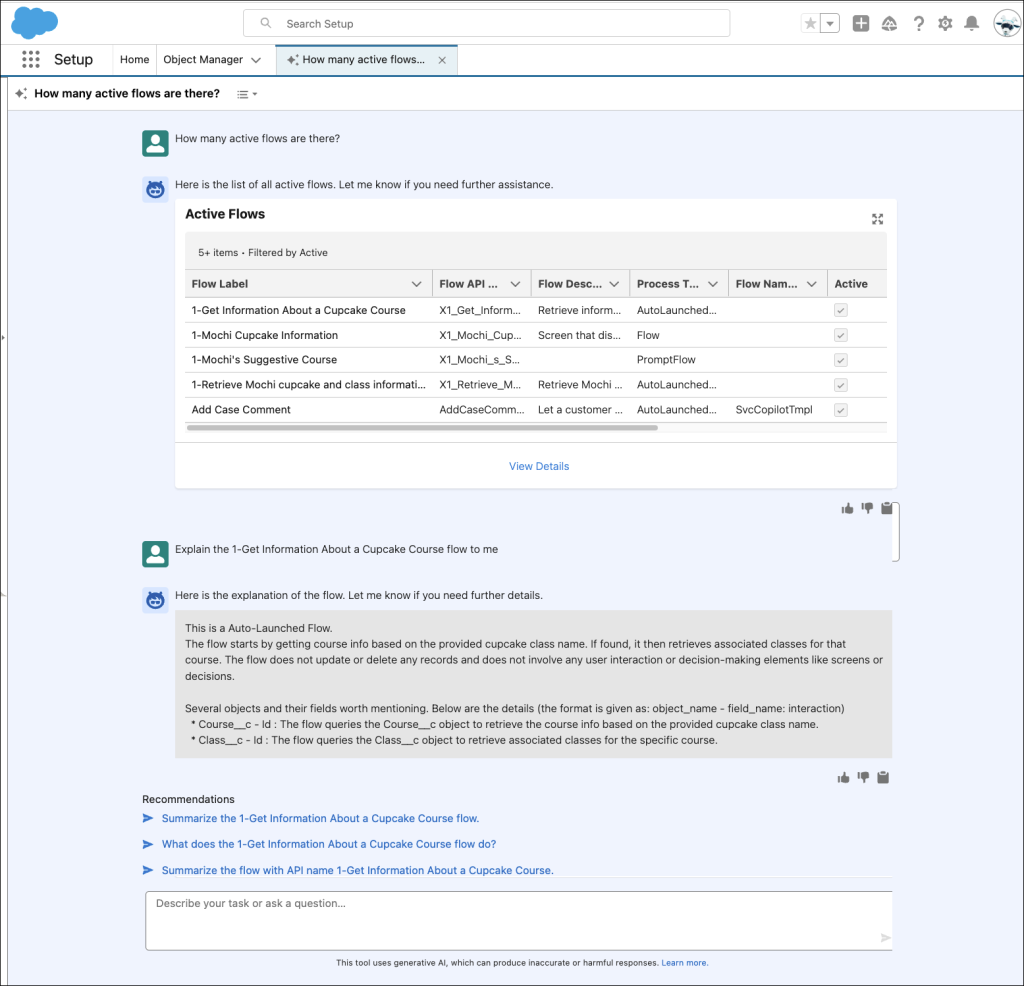Screen dimensions: 1024x986
Task: Focus the Describe your task input box
Action: 519,921
